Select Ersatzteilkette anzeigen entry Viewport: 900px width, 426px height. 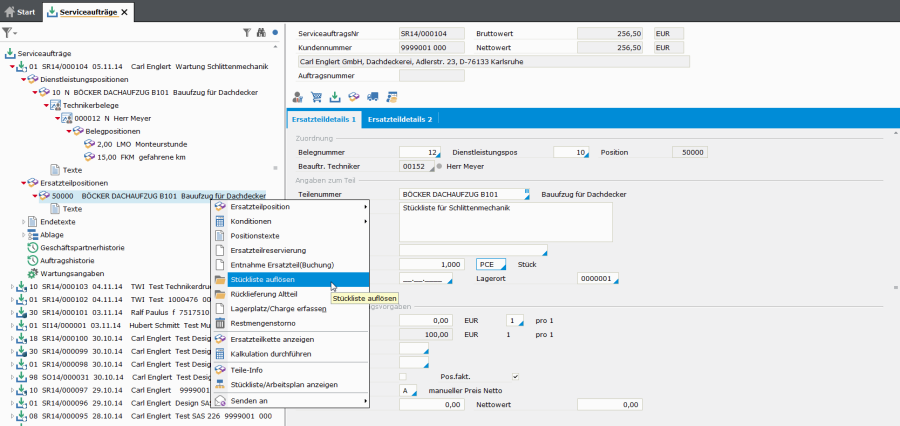(290, 339)
